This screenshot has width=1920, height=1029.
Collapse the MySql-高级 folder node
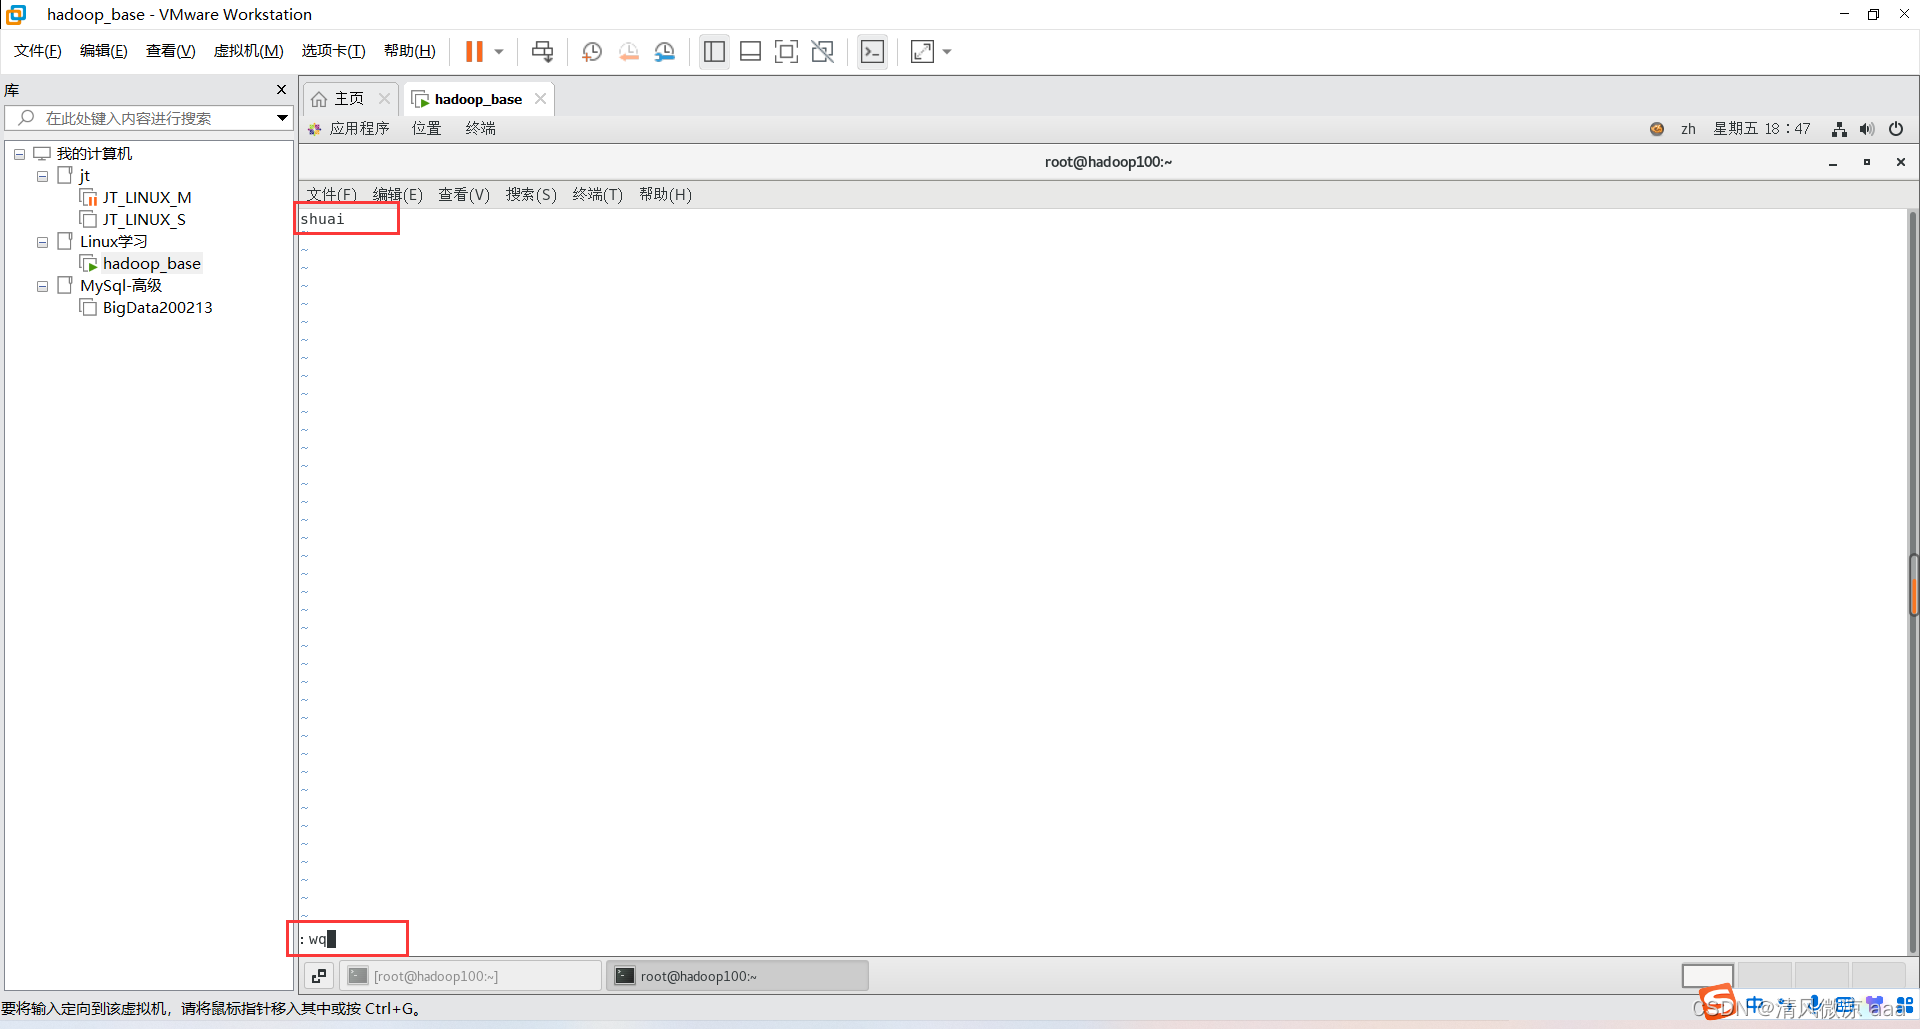(x=42, y=286)
